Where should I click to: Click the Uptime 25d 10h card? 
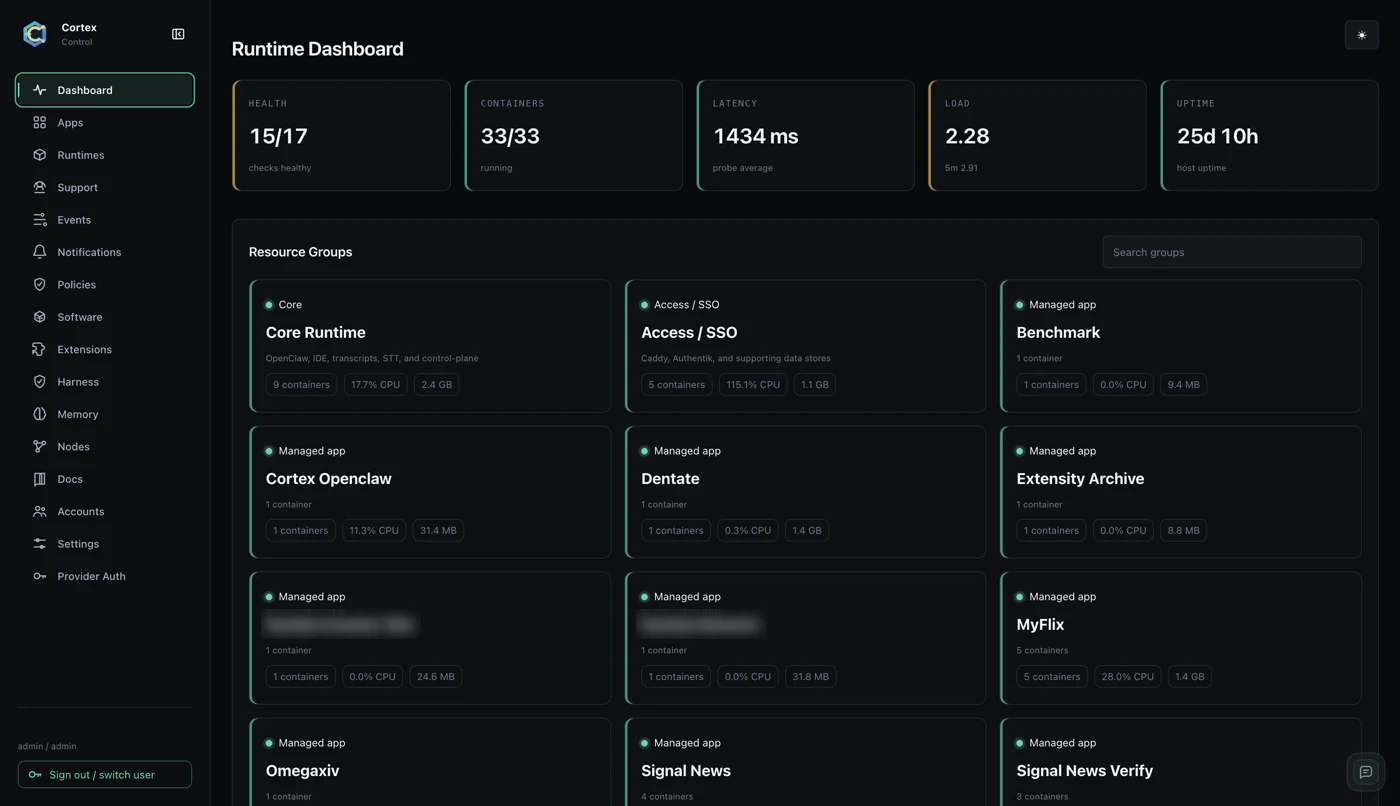[1269, 135]
